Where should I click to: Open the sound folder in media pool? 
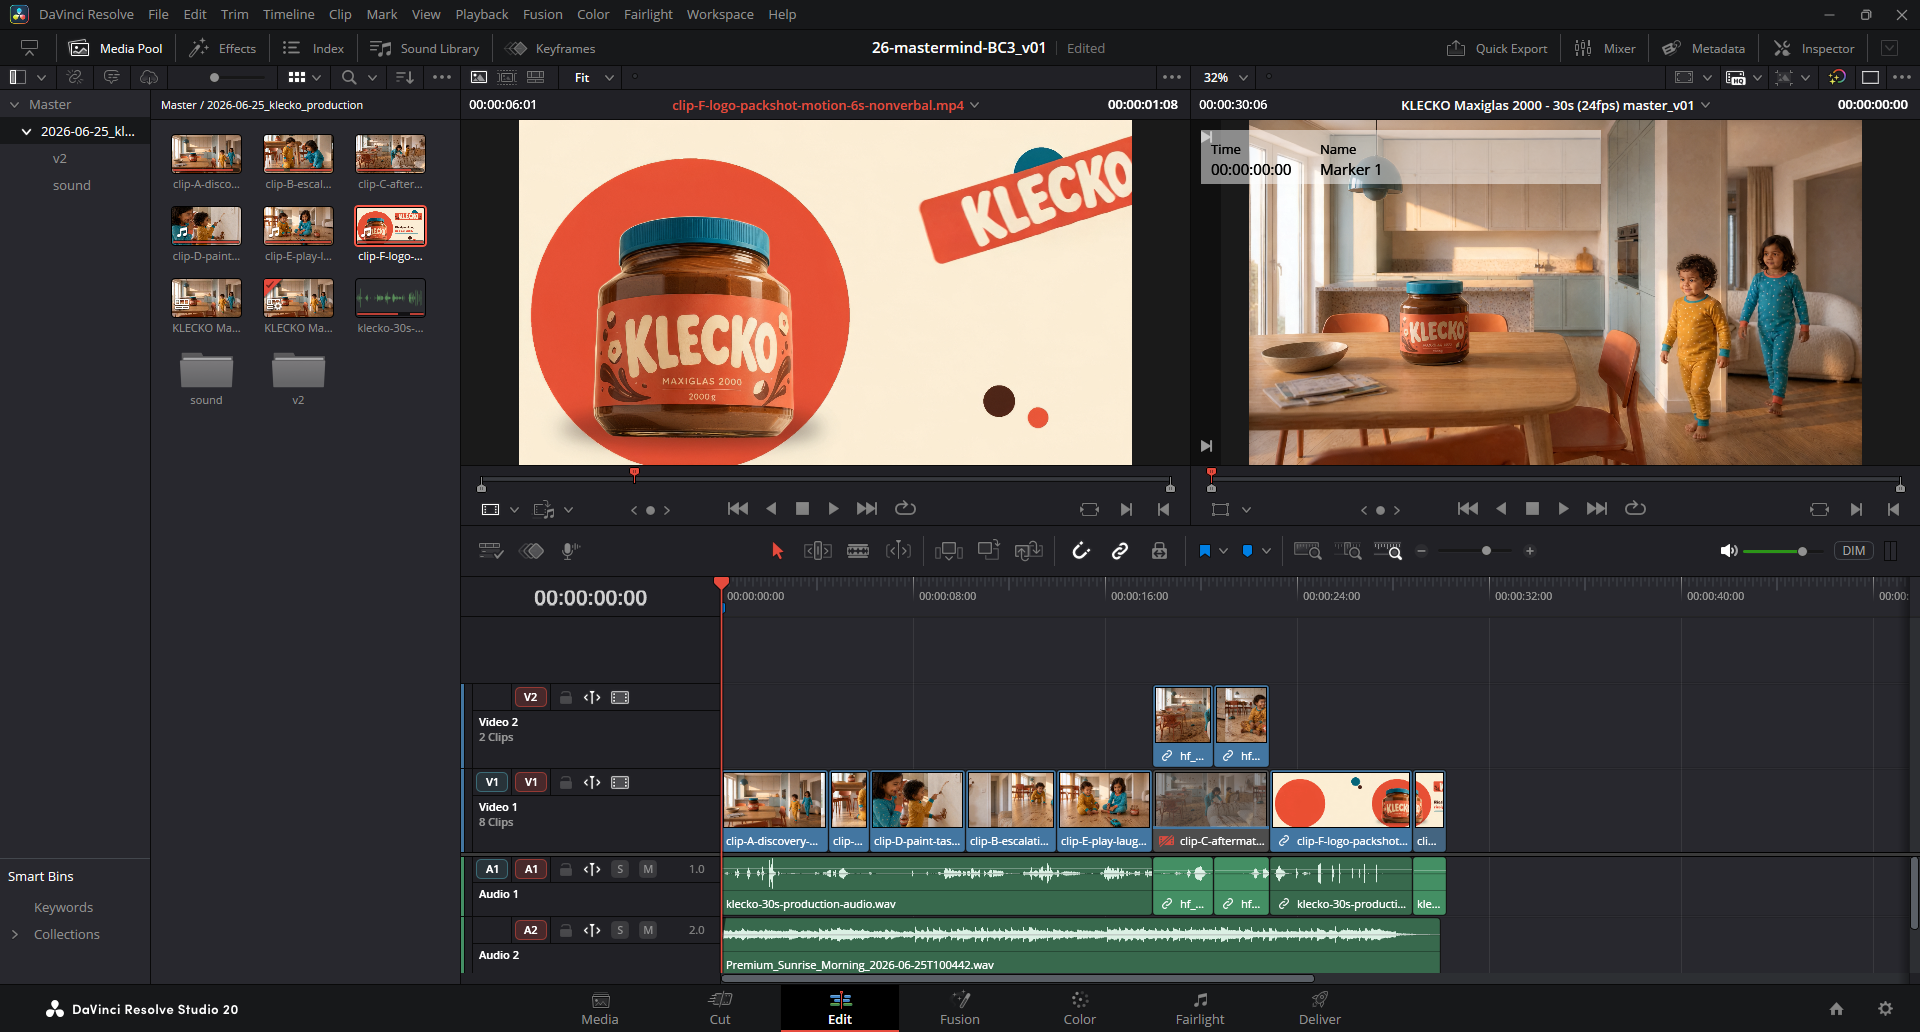[206, 370]
